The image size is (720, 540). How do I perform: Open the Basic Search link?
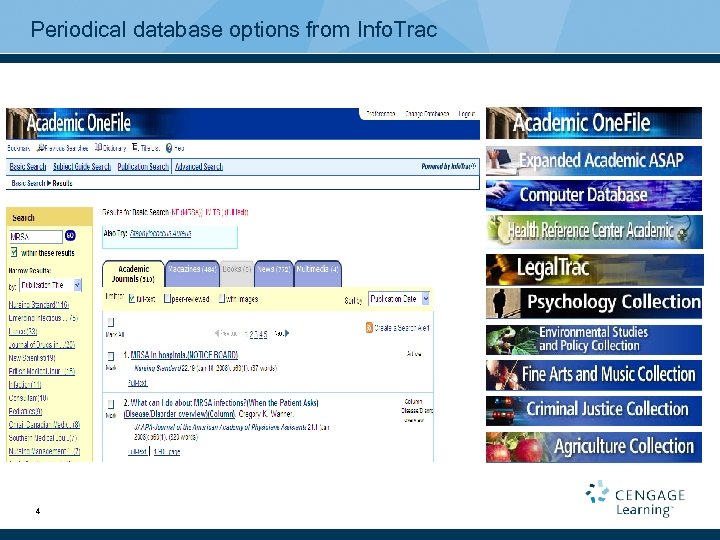tap(28, 167)
